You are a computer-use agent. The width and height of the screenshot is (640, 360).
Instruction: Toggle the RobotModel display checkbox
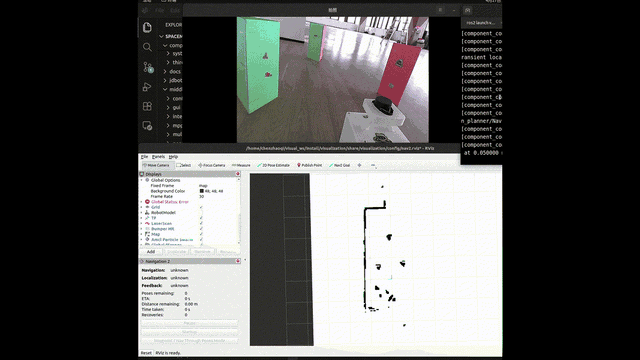tap(201, 213)
